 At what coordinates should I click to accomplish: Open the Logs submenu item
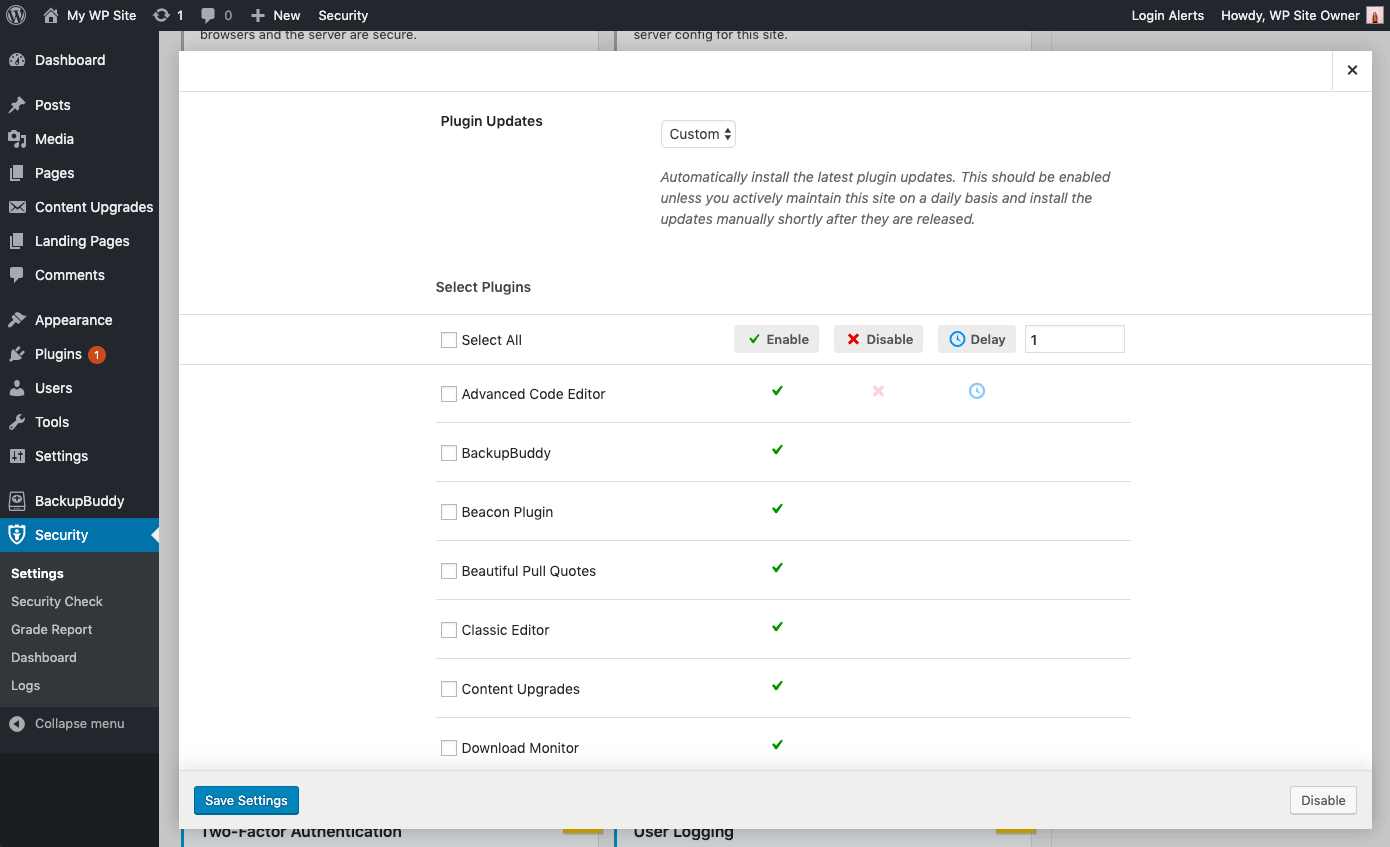[x=26, y=685]
